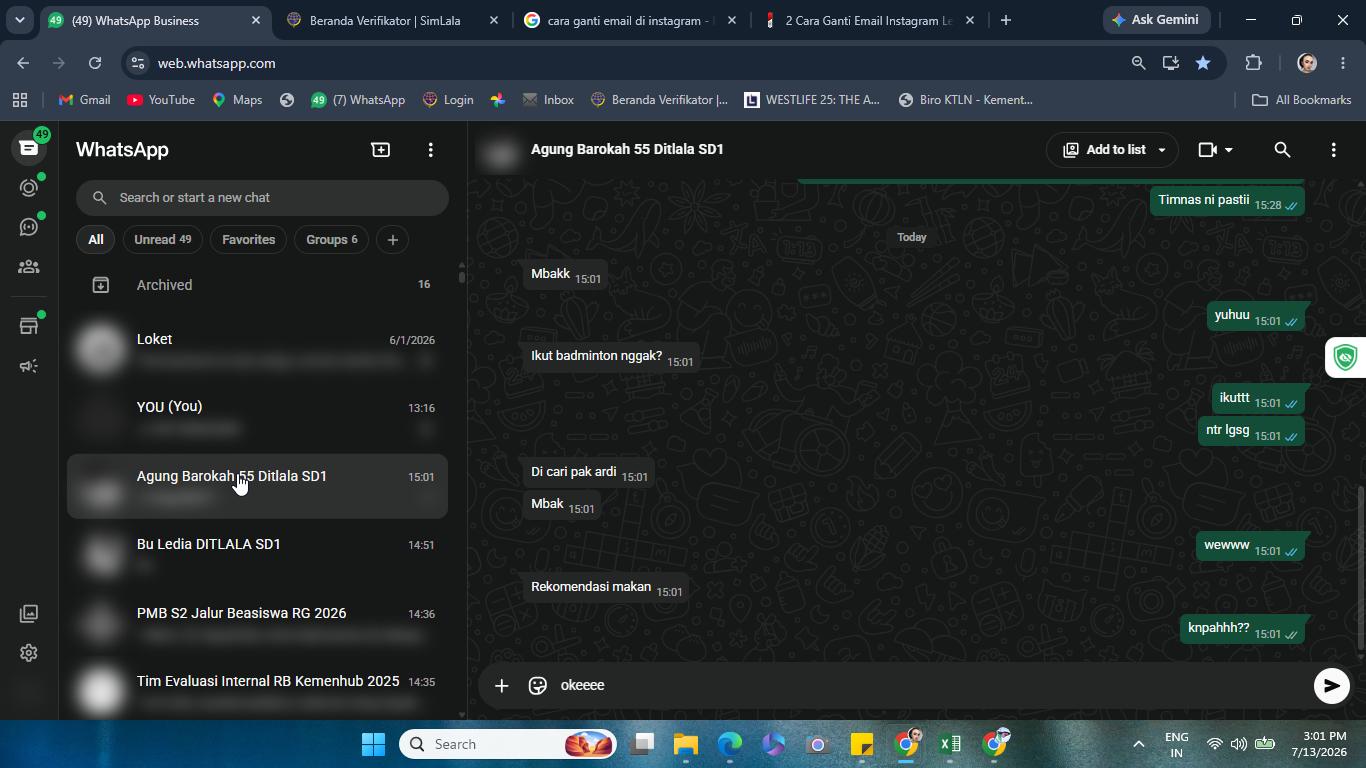The image size is (1366, 768).
Task: Switch to cara ganti email di instagram tab
Action: pyautogui.click(x=629, y=20)
